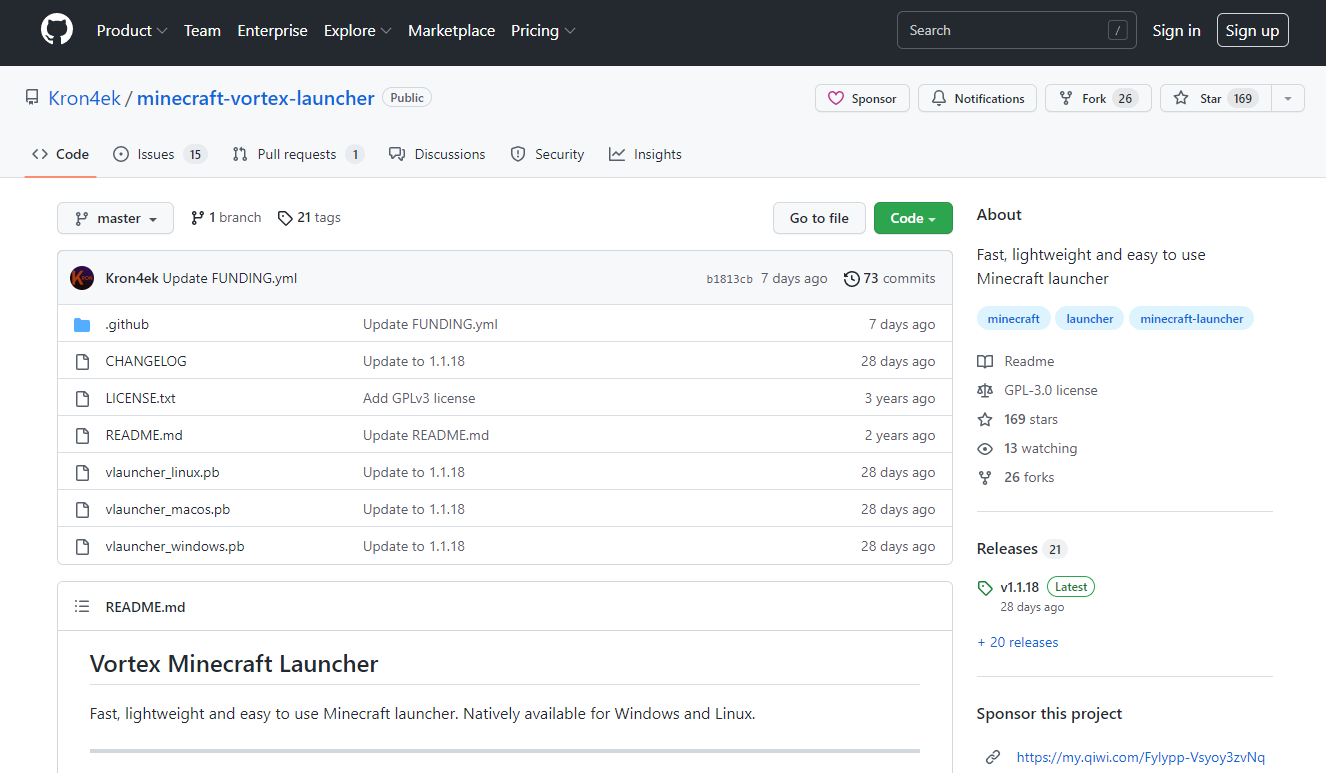This screenshot has width=1326, height=773.
Task: Open the v1.1.18 latest release
Action: (x=1019, y=587)
